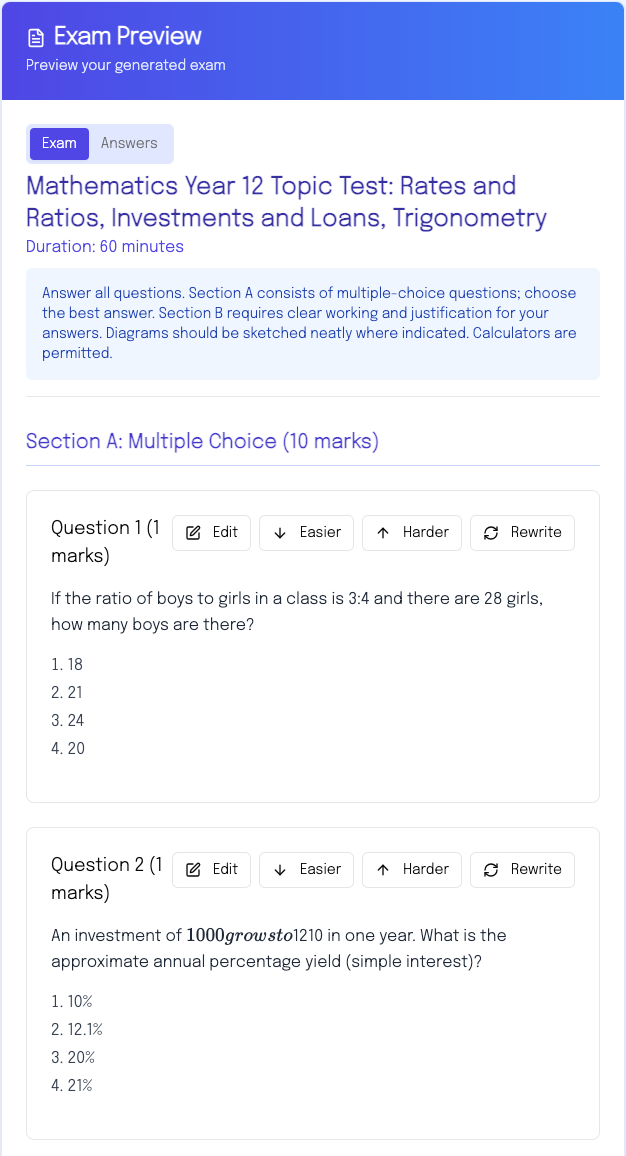Click the pencil icon on Question 2
Screen dimensions: 626x1156
click(194, 870)
